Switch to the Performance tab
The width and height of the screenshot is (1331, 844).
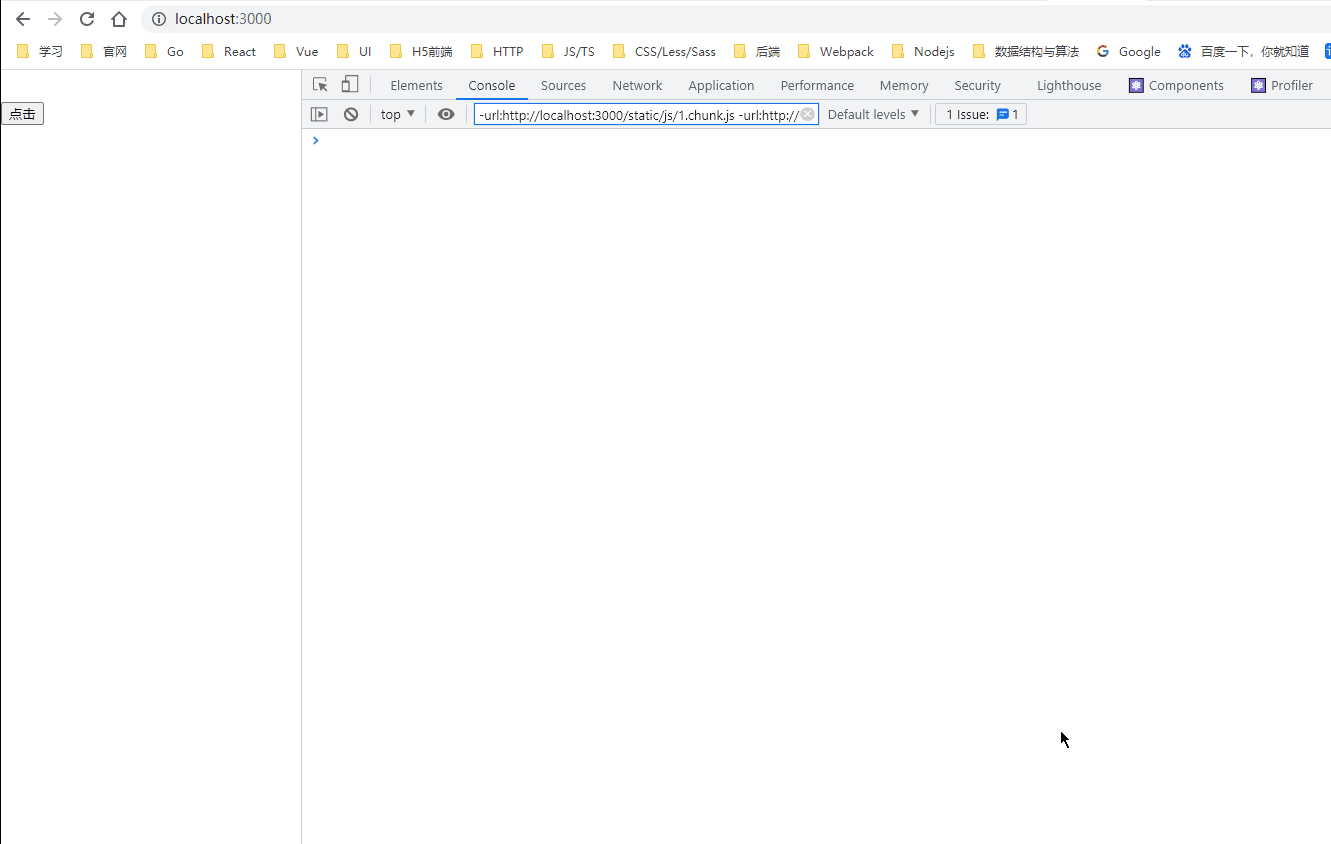pyautogui.click(x=817, y=85)
